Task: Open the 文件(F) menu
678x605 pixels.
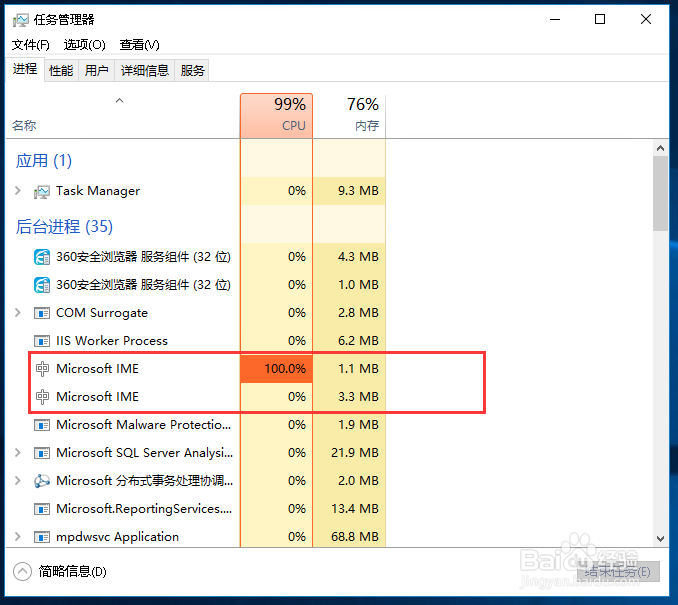Action: tap(31, 45)
